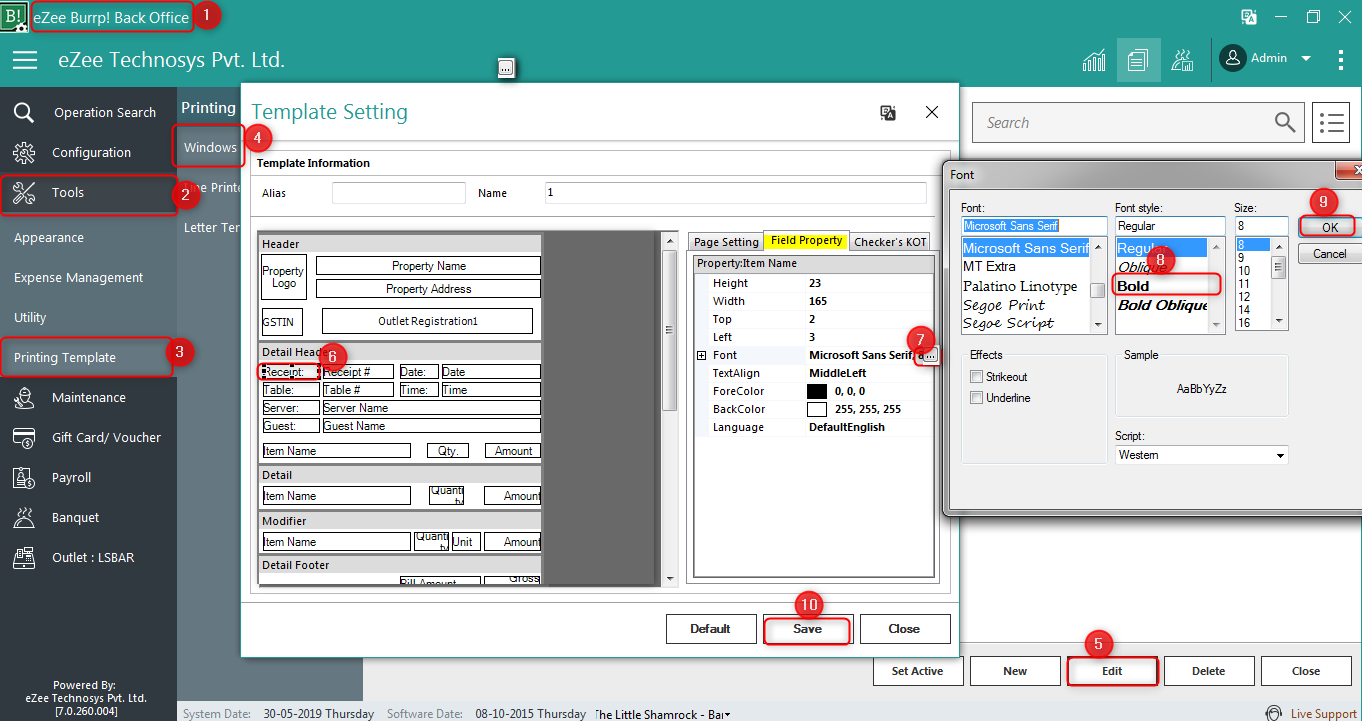Switch to Page Setting tab
The width and height of the screenshot is (1362, 721).
(726, 242)
